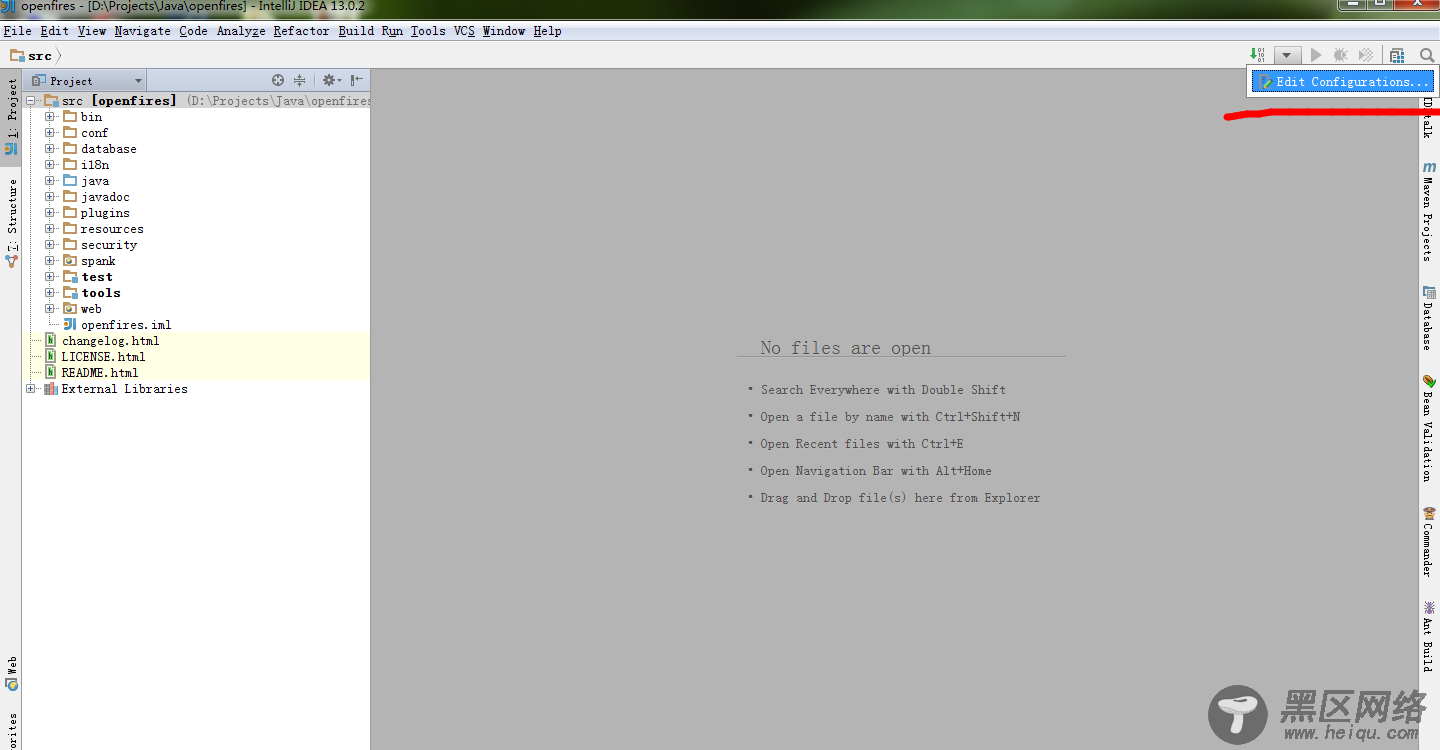Open the Bean Validation tool window tab
1440x750 pixels.
(1429, 428)
